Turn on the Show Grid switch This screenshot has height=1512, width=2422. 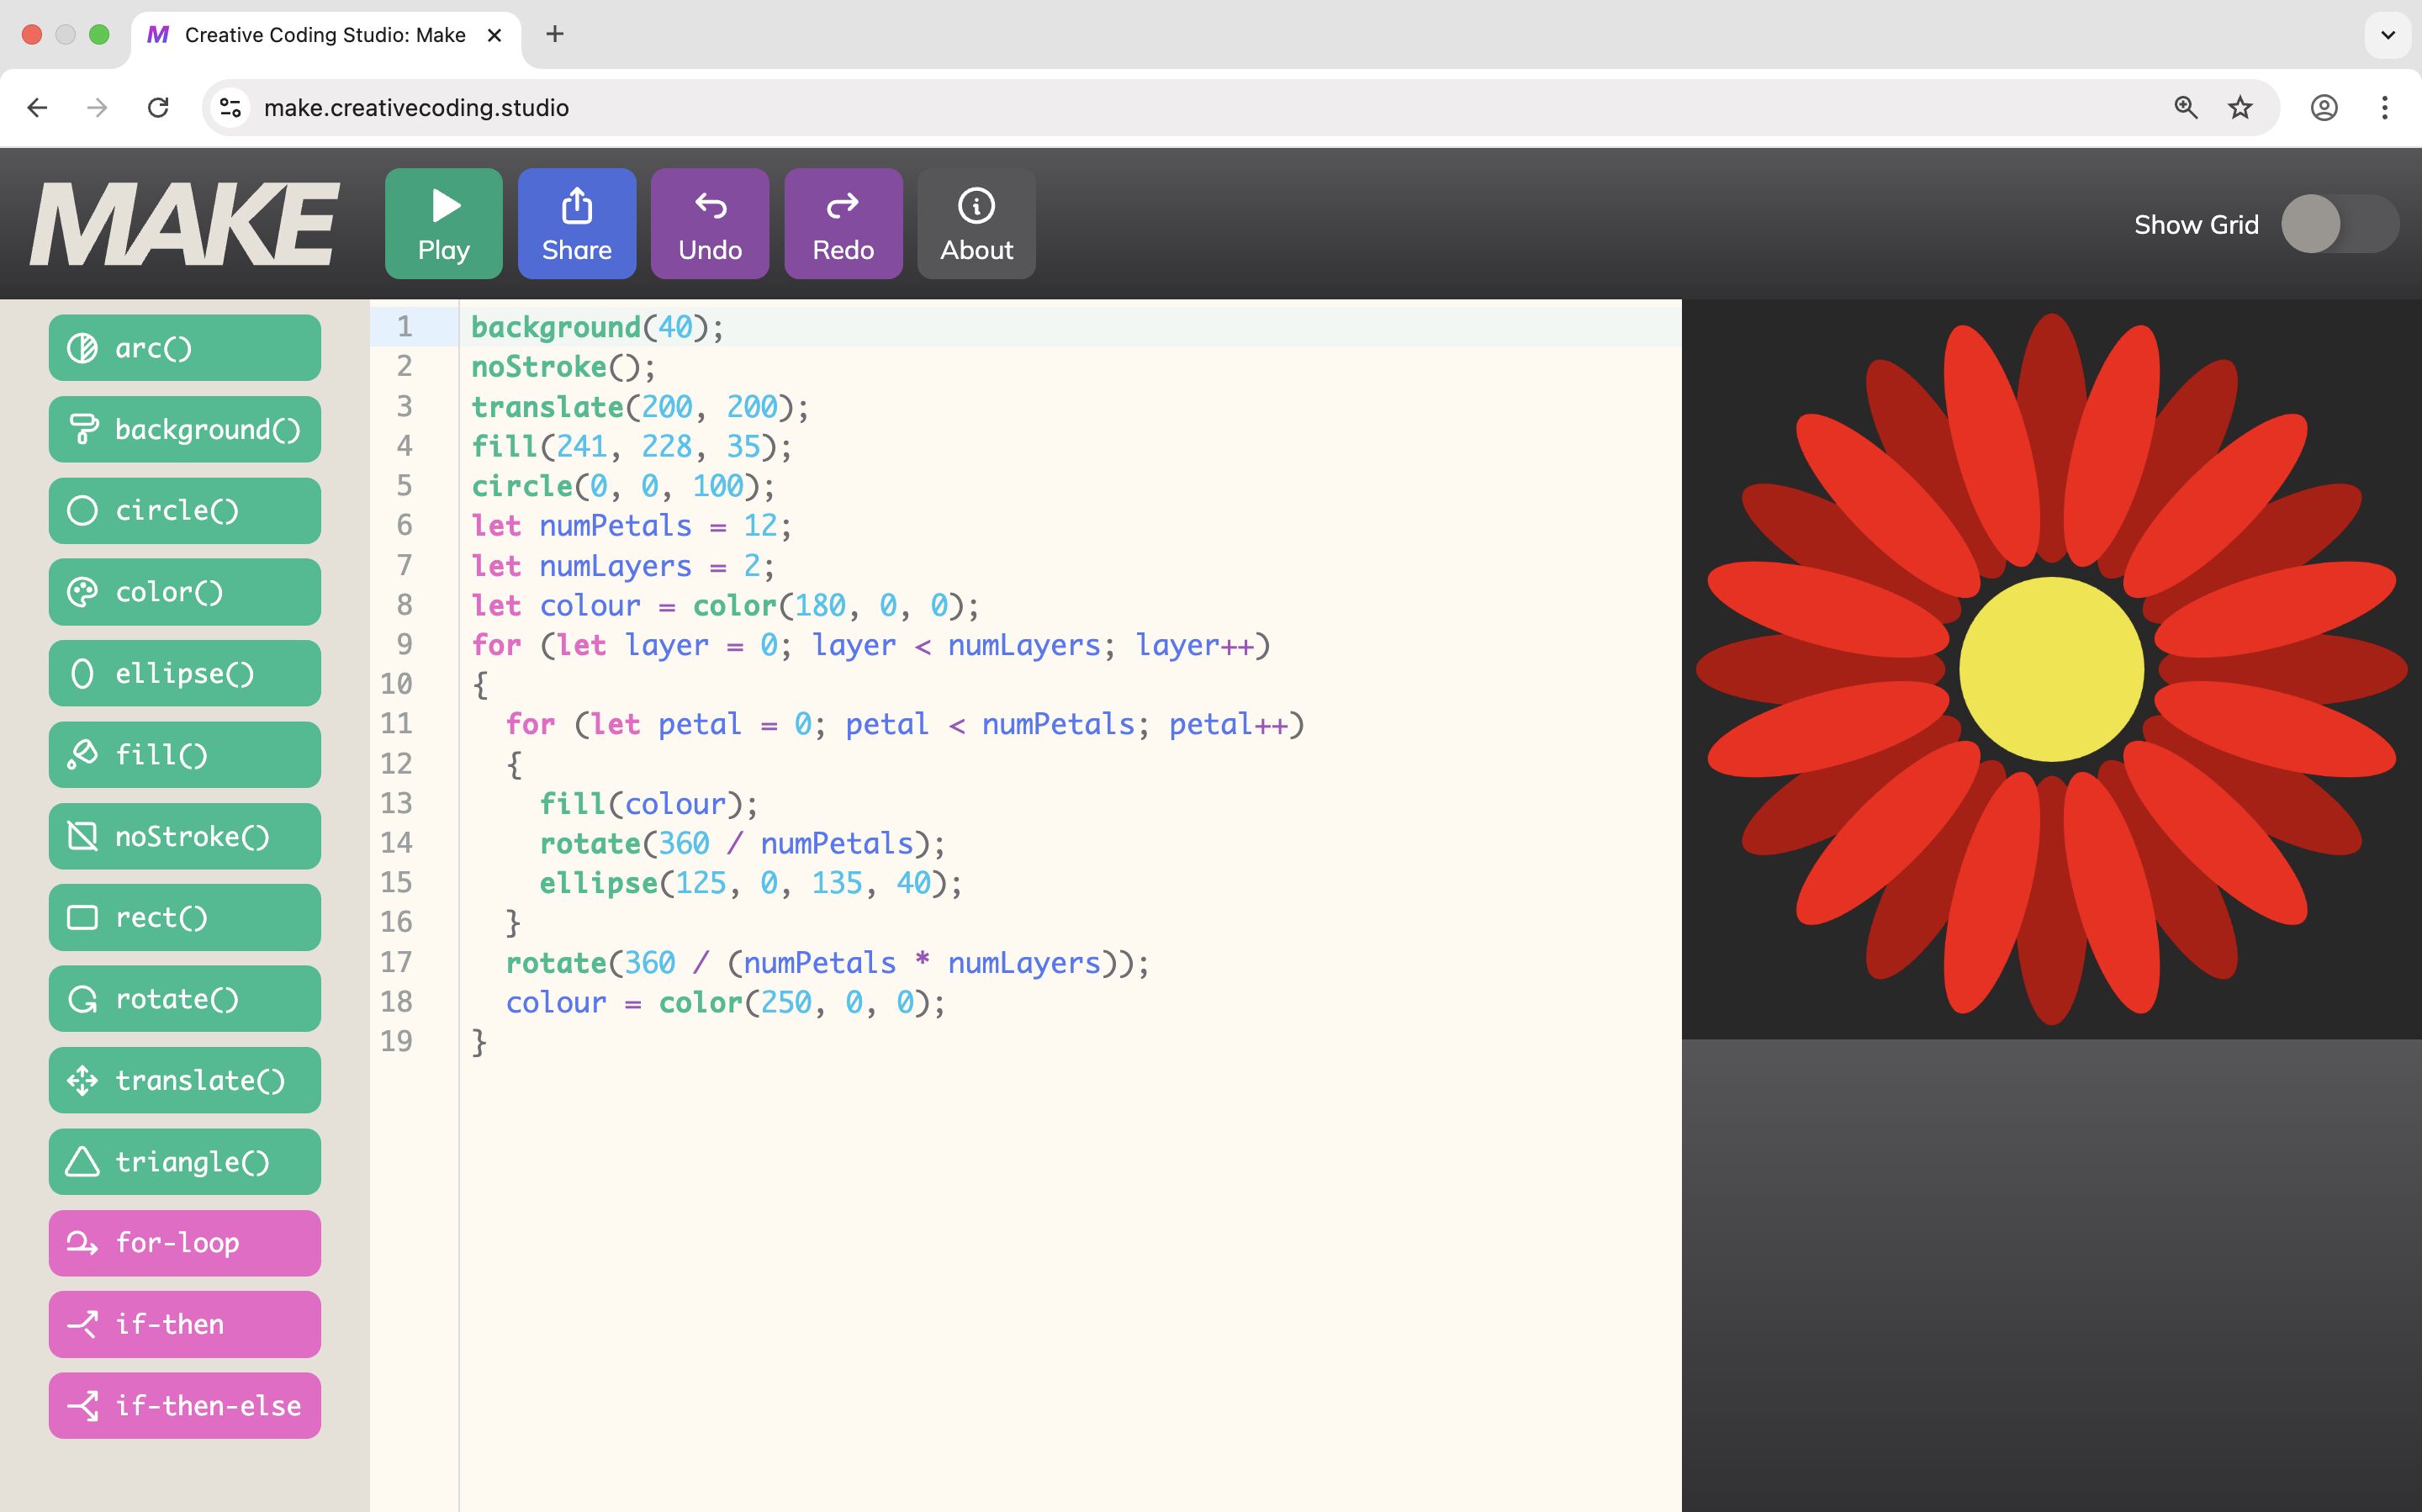pyautogui.click(x=2338, y=224)
